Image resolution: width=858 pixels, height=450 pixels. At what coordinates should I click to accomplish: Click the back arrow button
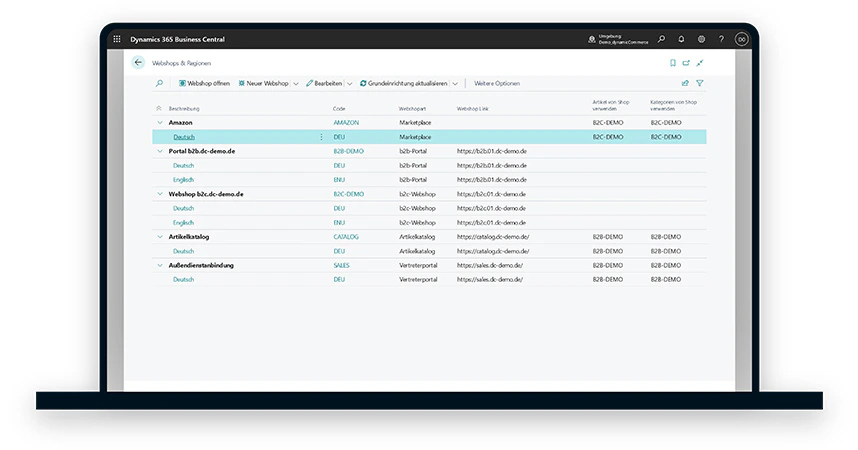tap(138, 63)
